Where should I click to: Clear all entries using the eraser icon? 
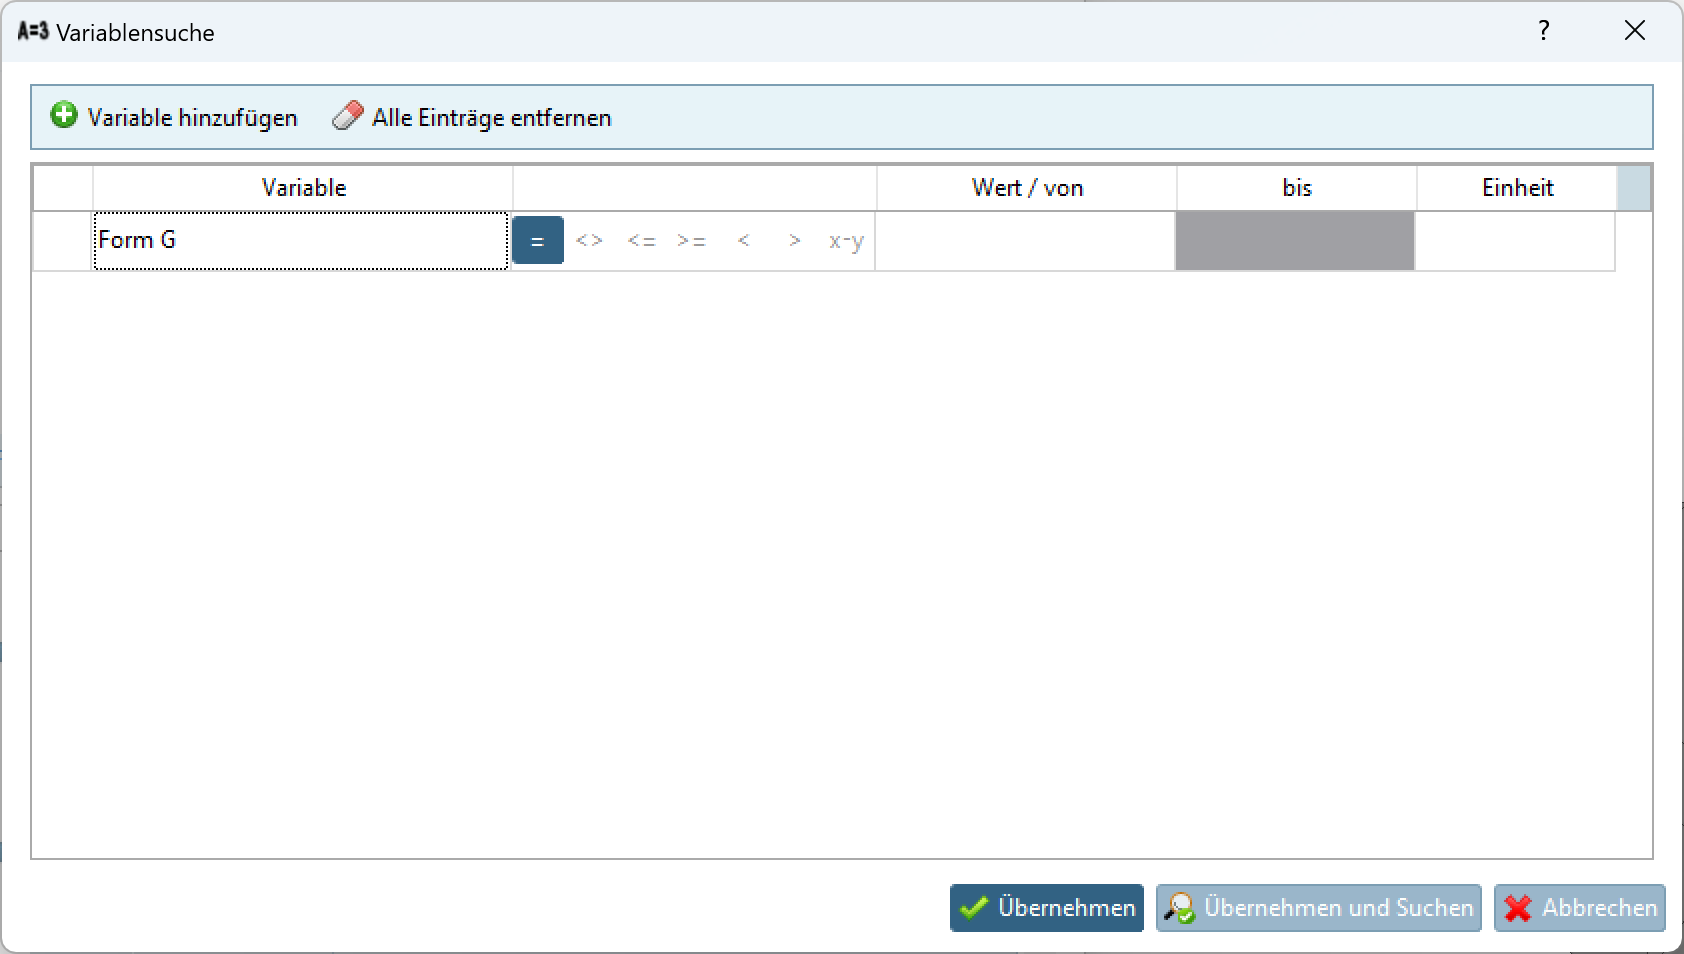click(348, 115)
